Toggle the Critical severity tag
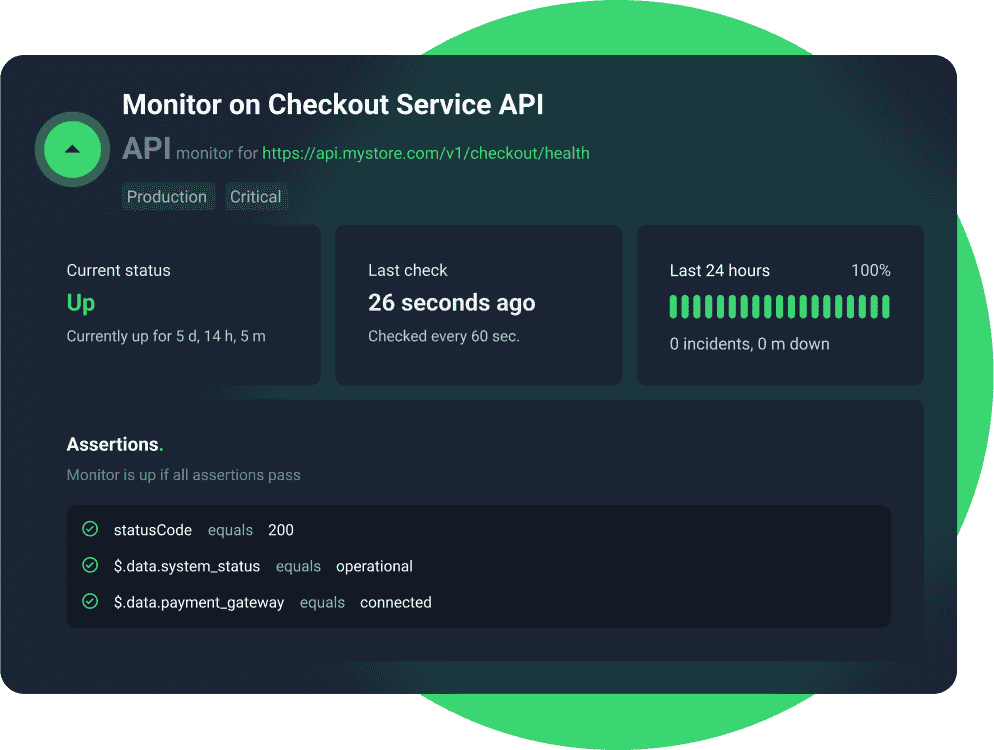 pyautogui.click(x=256, y=196)
